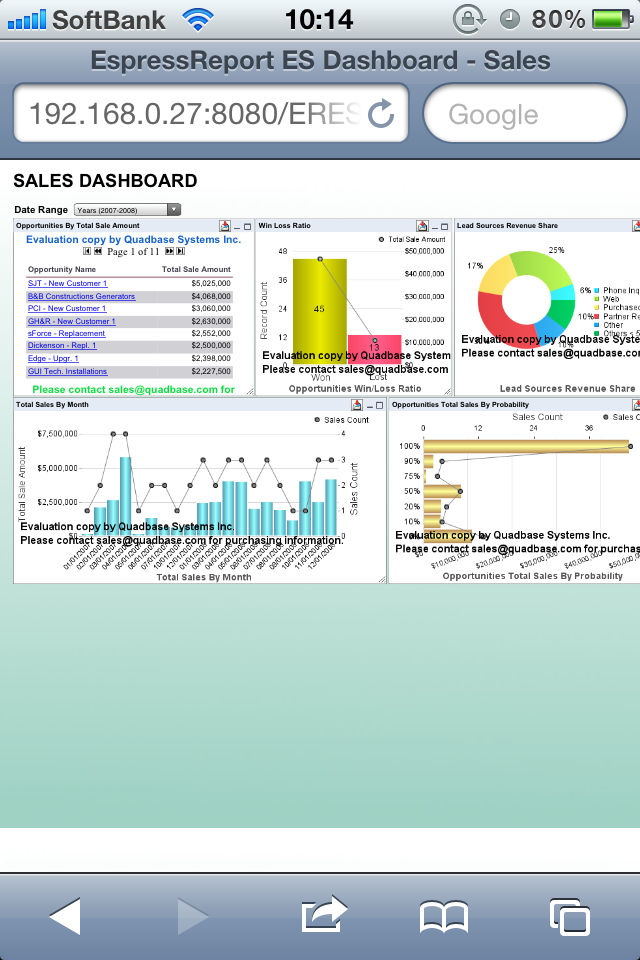Open GH&R - New Customer 1 link

tap(72, 321)
